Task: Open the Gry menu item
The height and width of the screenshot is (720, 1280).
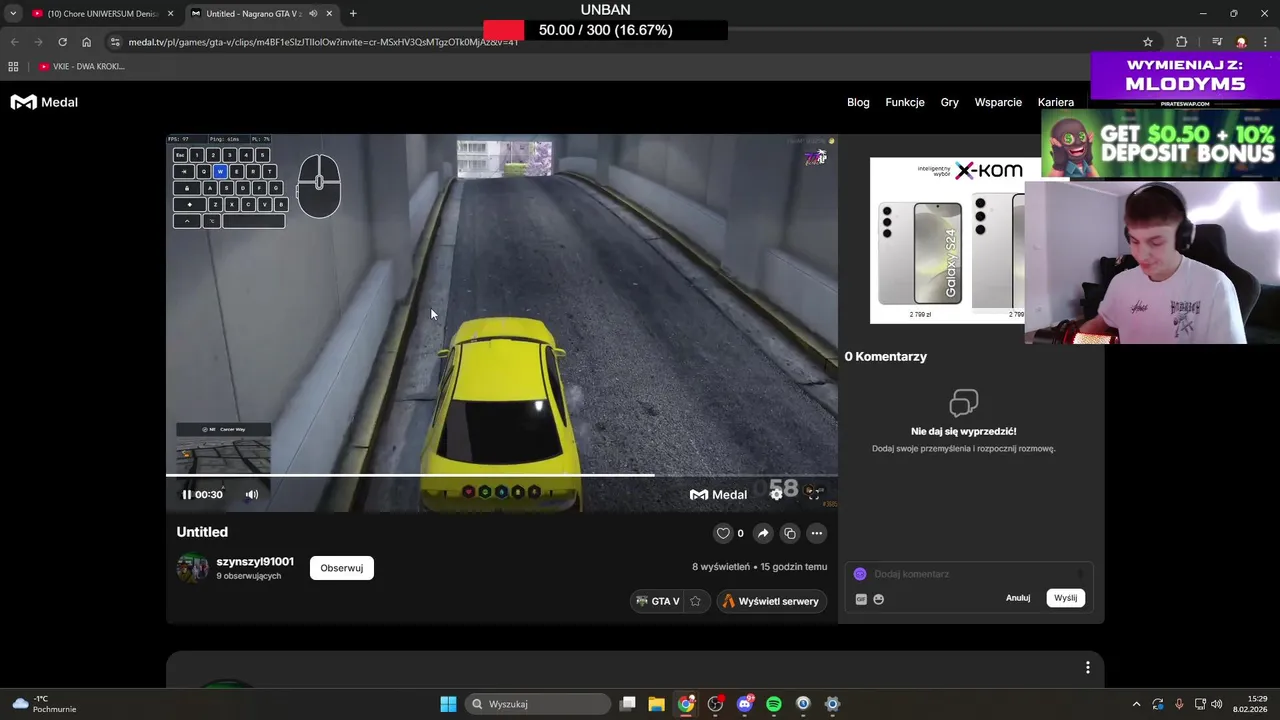Action: [x=950, y=102]
